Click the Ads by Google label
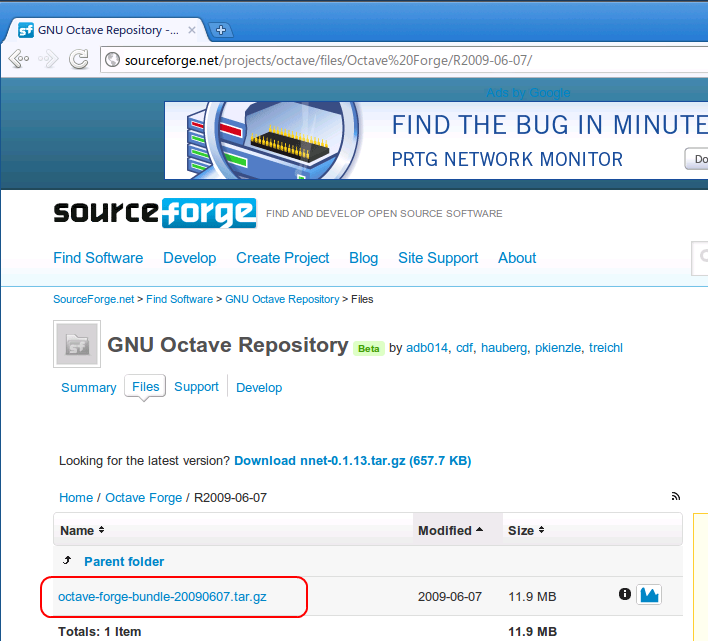The image size is (708, 641). tap(528, 93)
